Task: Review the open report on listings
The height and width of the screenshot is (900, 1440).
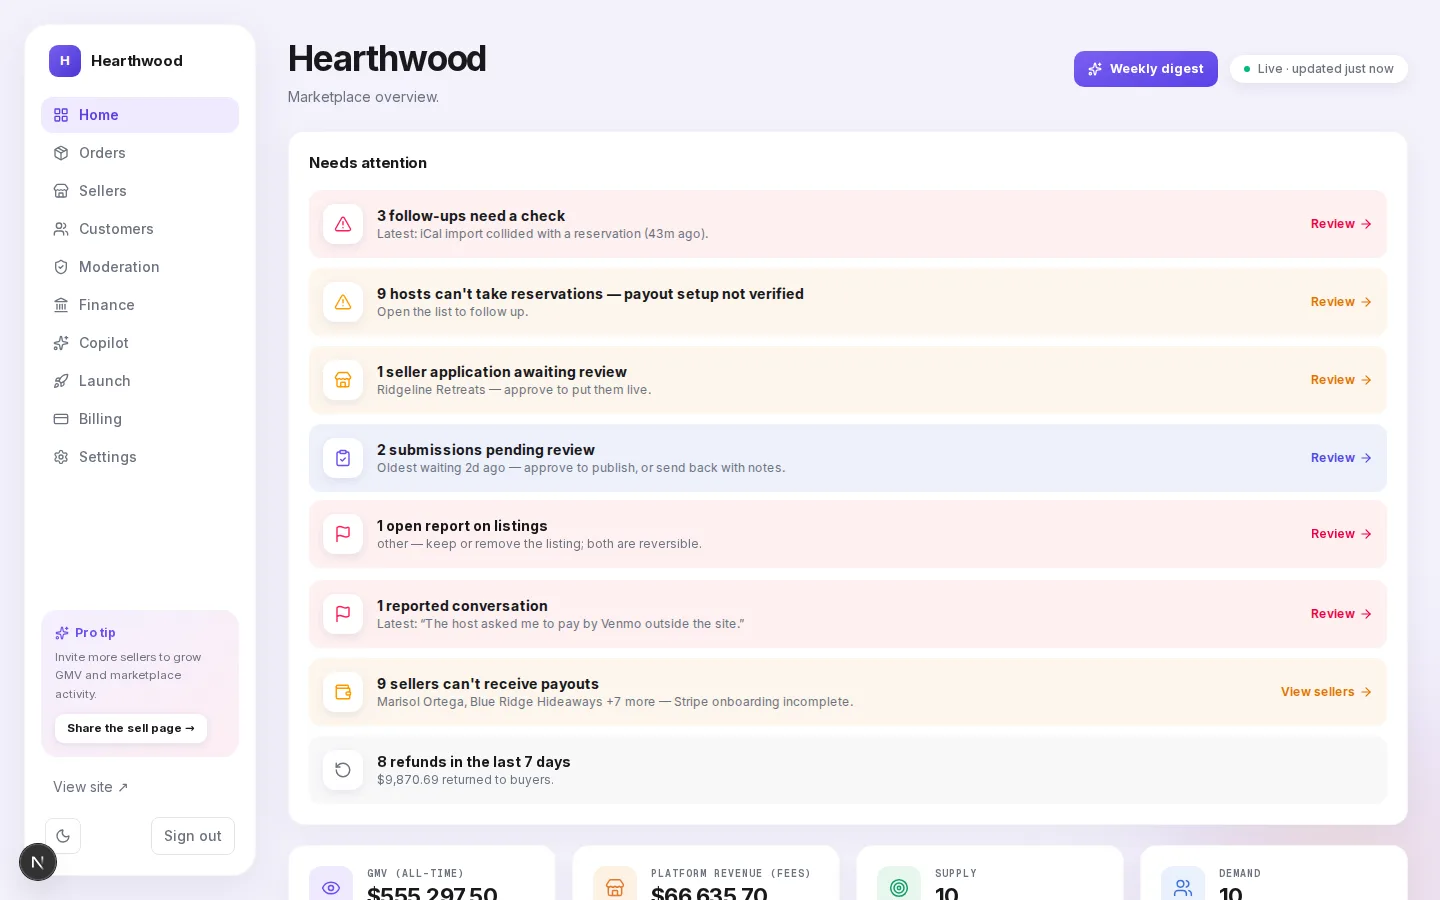Action: [1341, 534]
